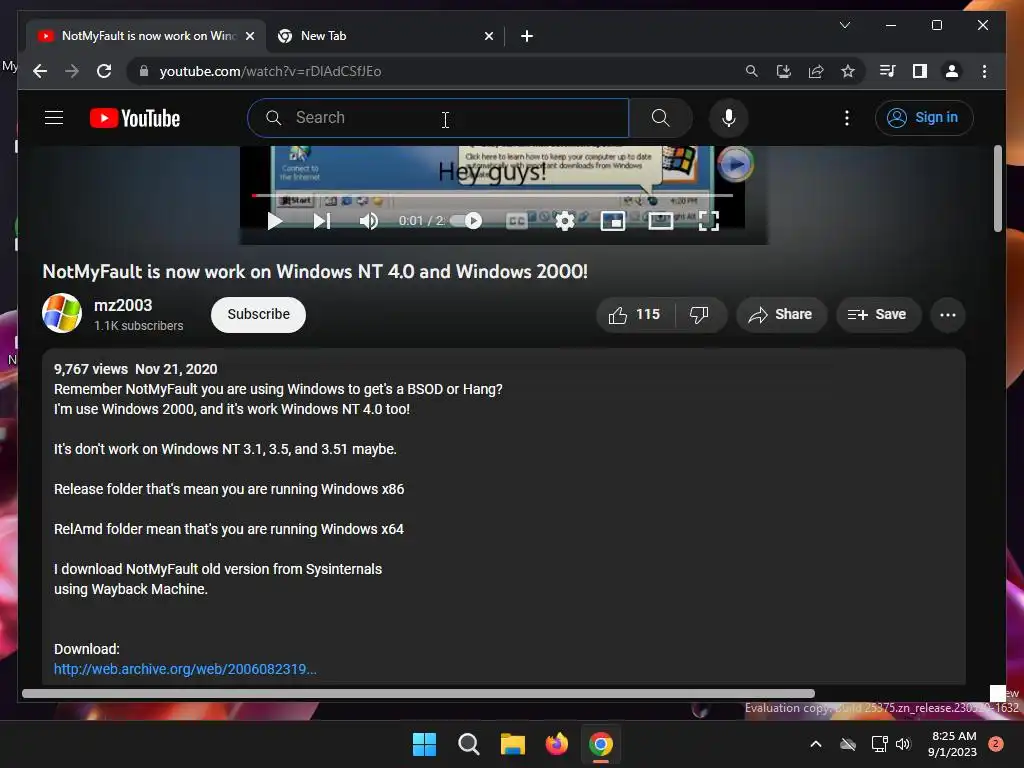Viewport: 1024px width, 768px height.
Task: Go forward in browser history
Action: (72, 71)
